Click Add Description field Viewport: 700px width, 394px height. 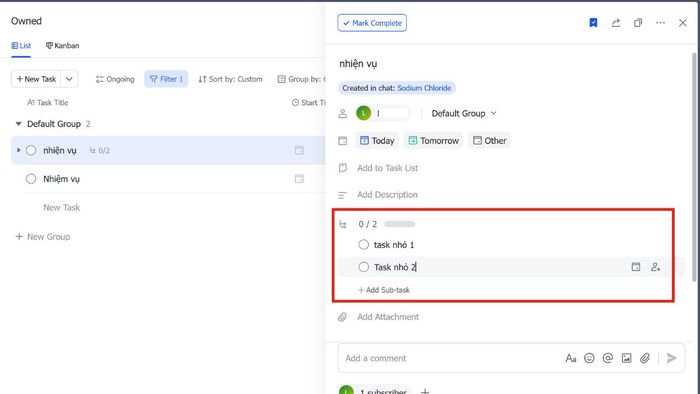[x=388, y=195]
